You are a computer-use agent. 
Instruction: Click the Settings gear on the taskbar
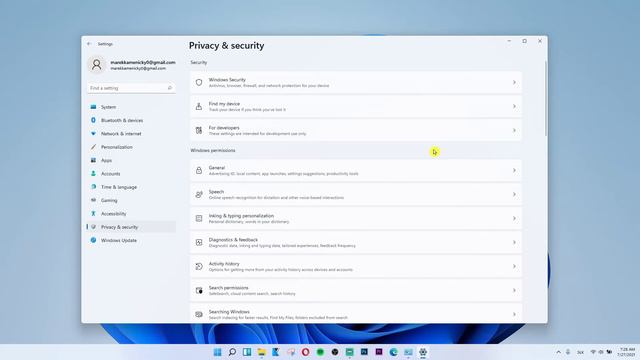(x=423, y=352)
